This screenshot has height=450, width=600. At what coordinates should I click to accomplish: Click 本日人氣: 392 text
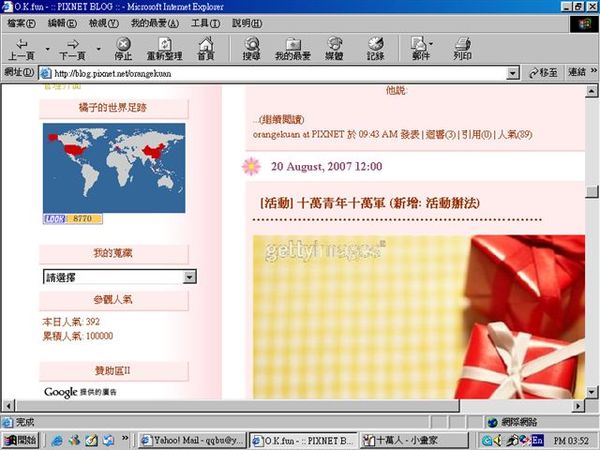[x=71, y=321]
